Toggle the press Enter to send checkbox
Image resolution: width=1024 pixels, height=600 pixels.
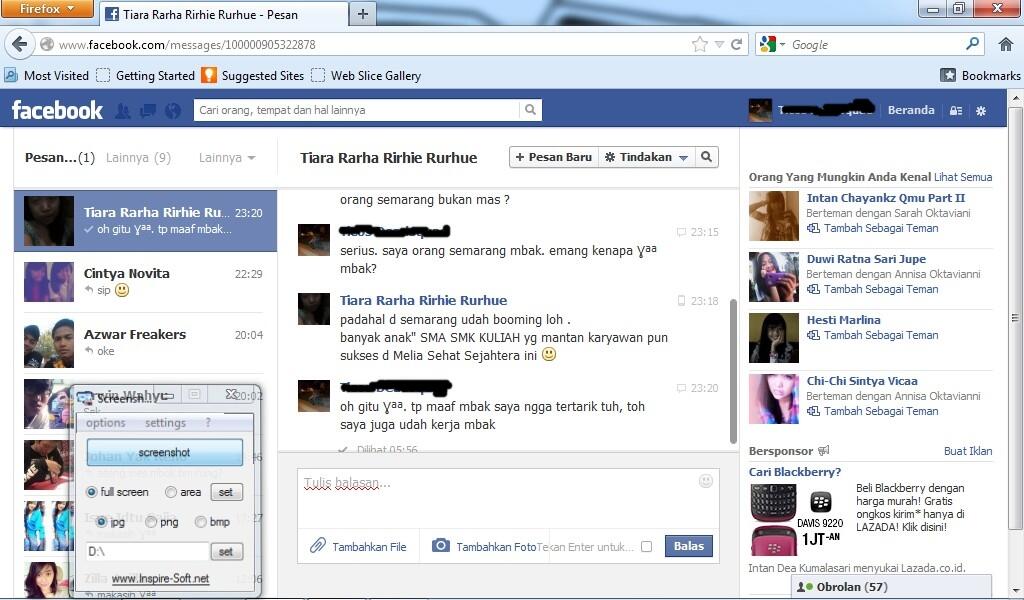tap(647, 546)
